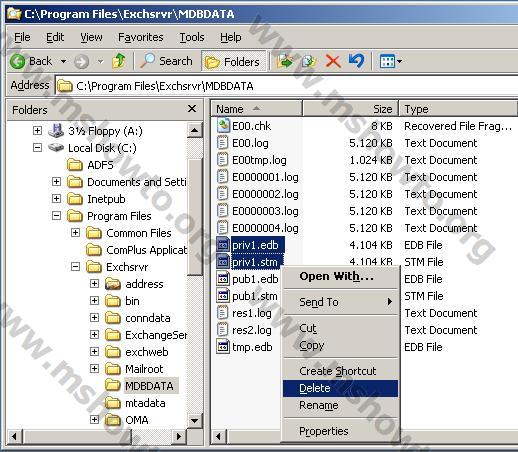This screenshot has width=518, height=452.
Task: Expand the bin folder node
Action: click(94, 300)
